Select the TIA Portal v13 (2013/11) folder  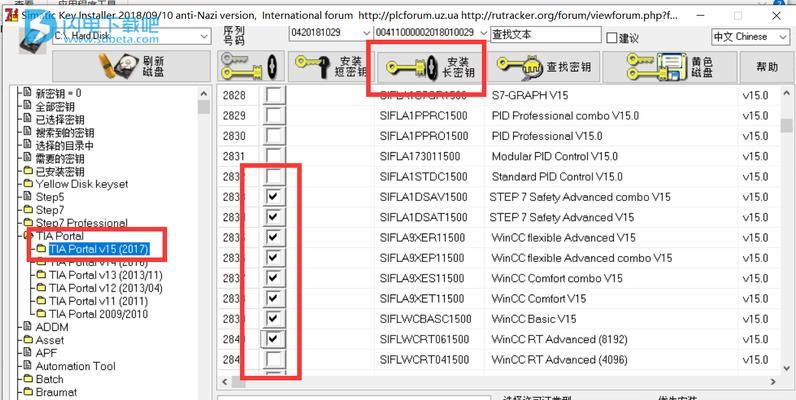pos(106,275)
